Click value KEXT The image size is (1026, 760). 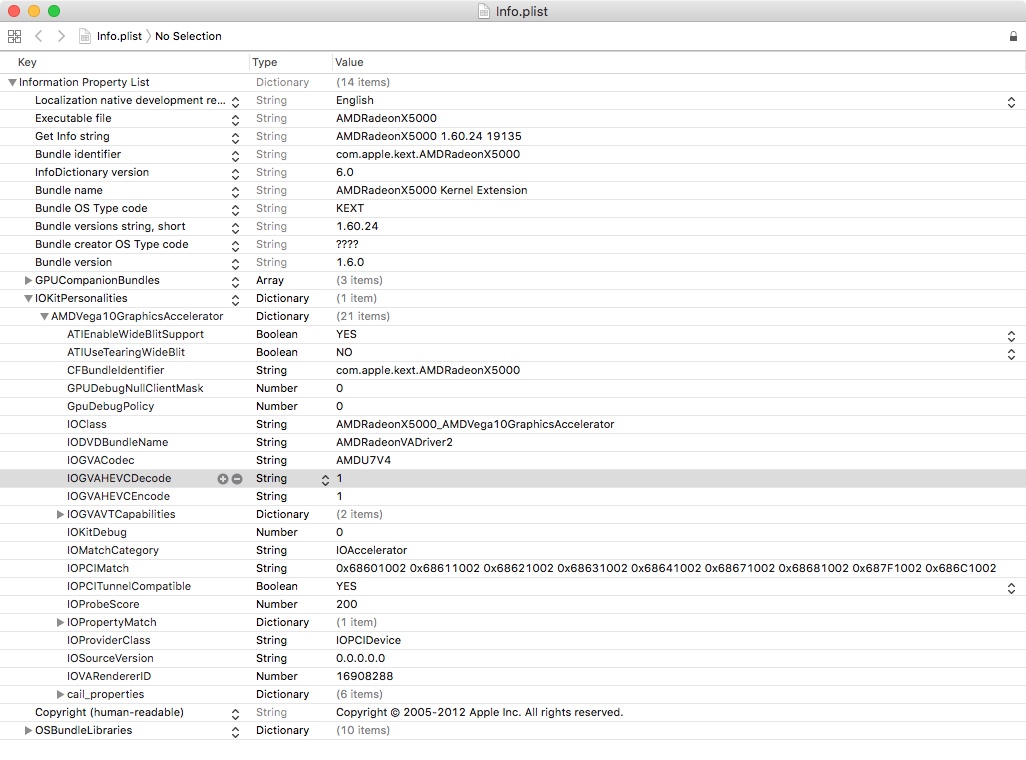click(x=350, y=208)
